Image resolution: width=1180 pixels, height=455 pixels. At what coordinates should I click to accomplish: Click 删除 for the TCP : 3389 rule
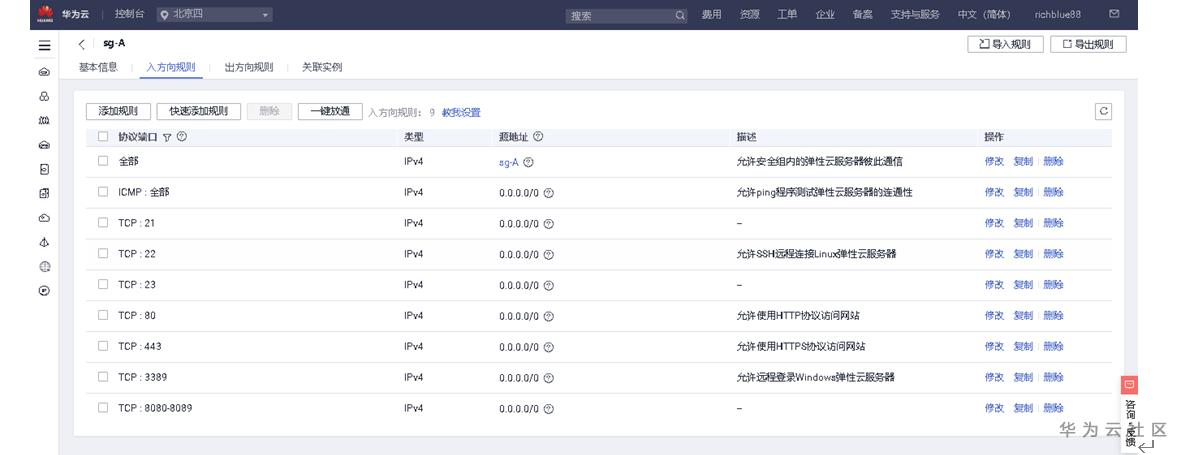(1053, 378)
